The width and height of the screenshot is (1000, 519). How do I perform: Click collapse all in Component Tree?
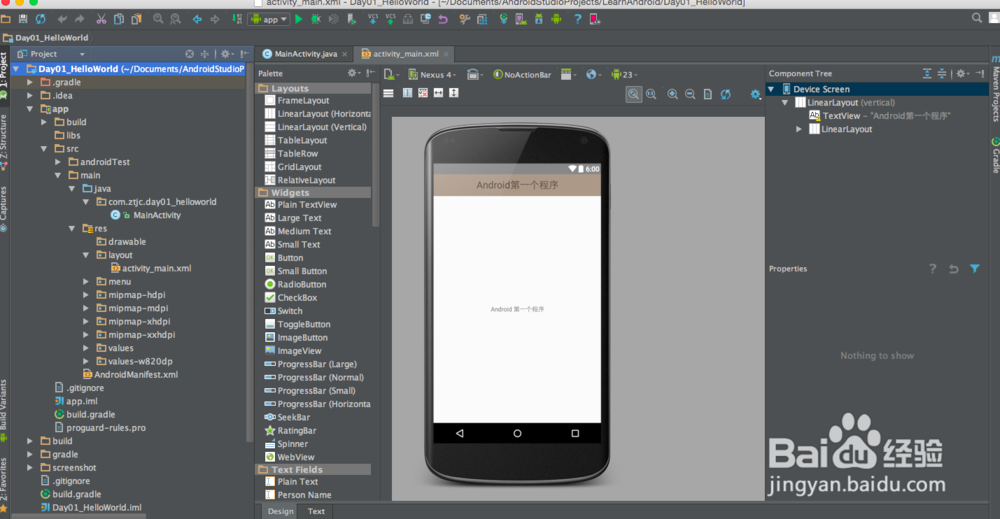point(941,74)
